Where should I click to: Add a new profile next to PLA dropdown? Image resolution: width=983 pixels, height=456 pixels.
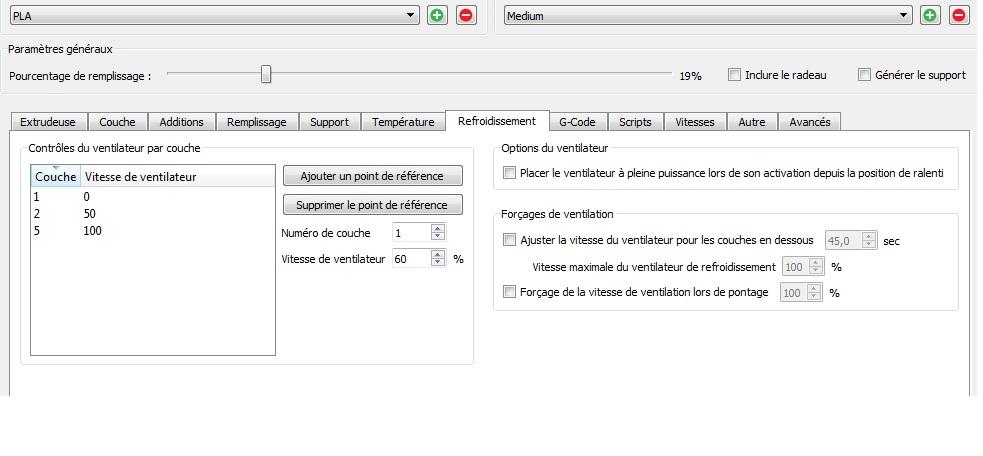[x=437, y=16]
